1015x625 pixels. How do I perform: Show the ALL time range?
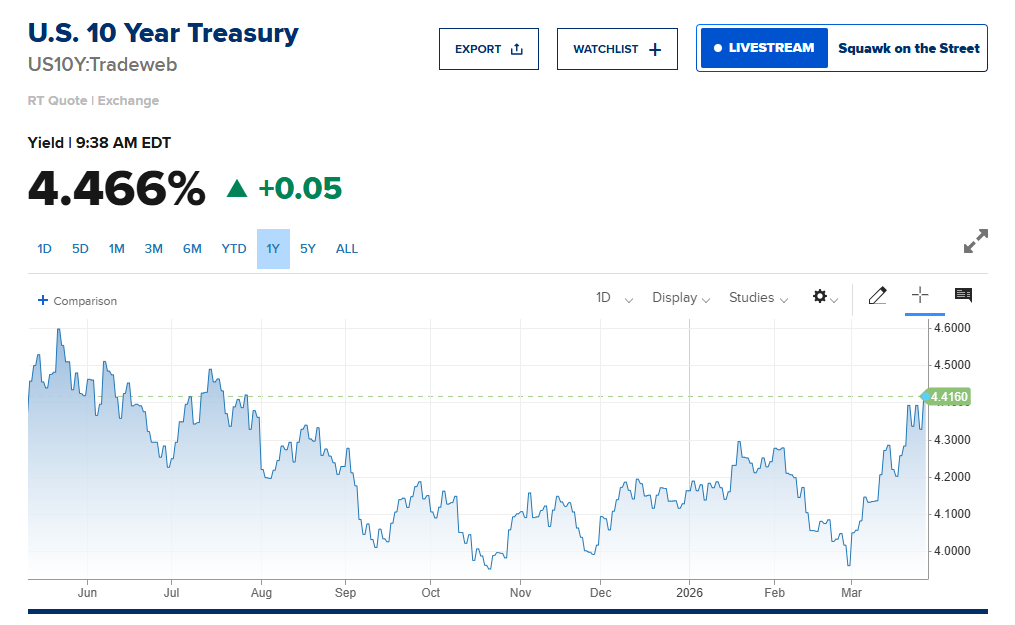pyautogui.click(x=346, y=249)
